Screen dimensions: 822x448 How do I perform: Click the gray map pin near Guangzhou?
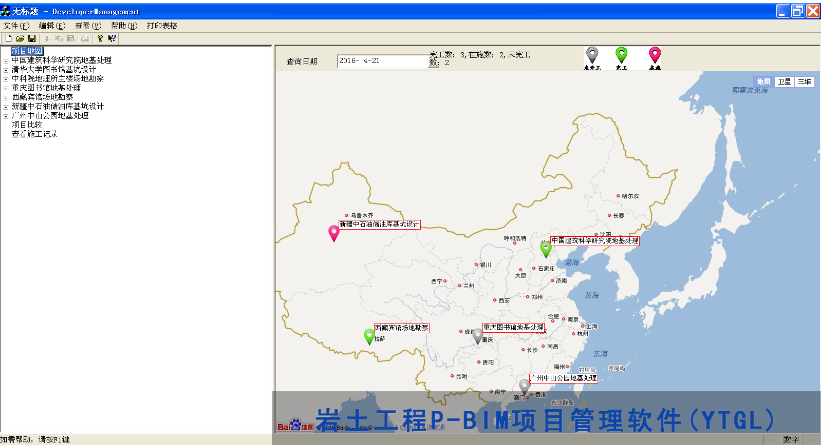[x=524, y=387]
